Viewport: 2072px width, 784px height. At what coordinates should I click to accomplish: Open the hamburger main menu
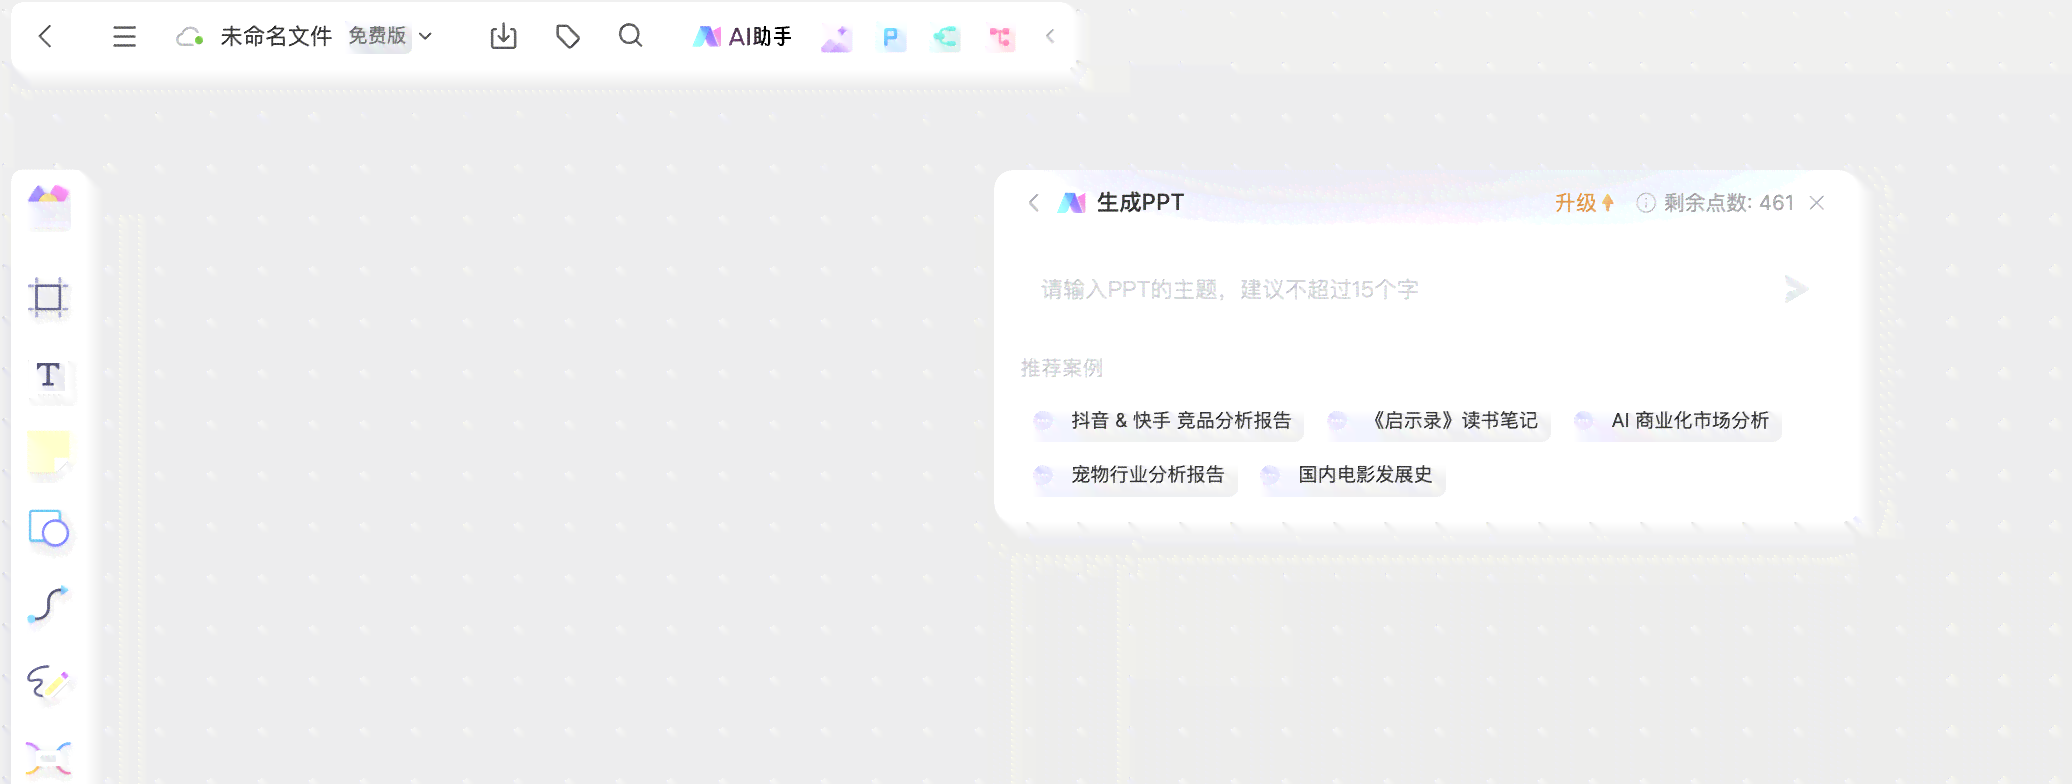pos(124,37)
